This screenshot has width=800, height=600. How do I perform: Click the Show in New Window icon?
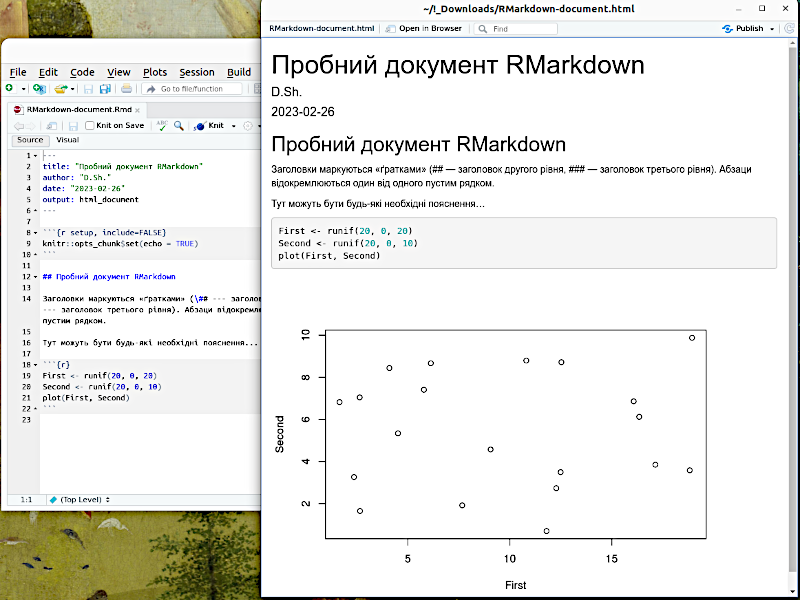51,126
